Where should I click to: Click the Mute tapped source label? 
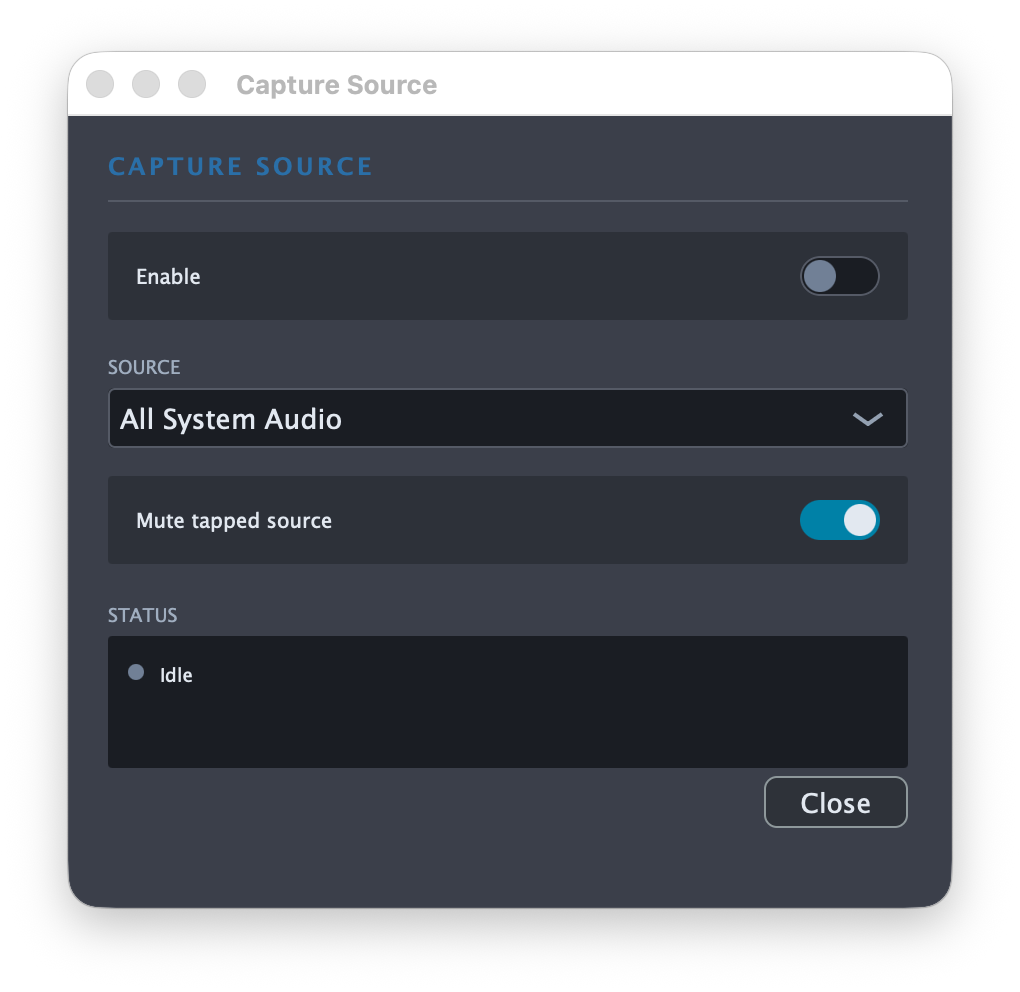click(x=234, y=520)
